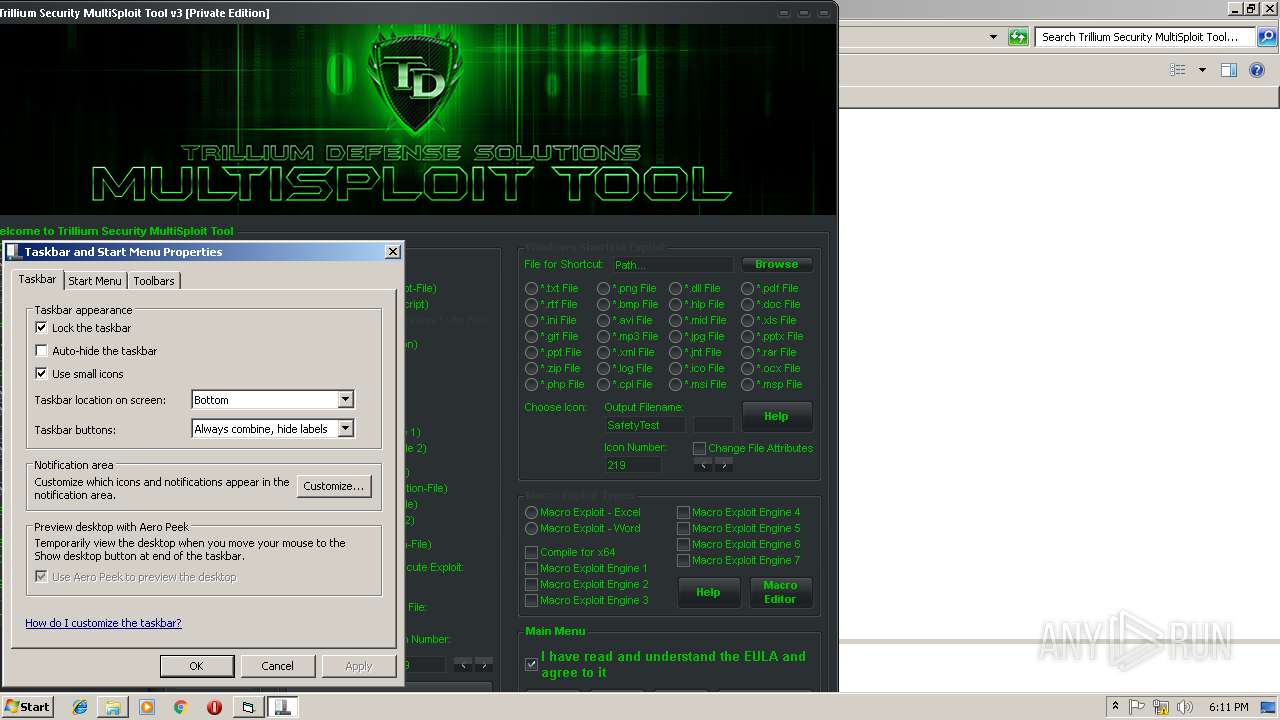The height and width of the screenshot is (720, 1280).
Task: Show hidden tray icons arrow
Action: [1115, 707]
